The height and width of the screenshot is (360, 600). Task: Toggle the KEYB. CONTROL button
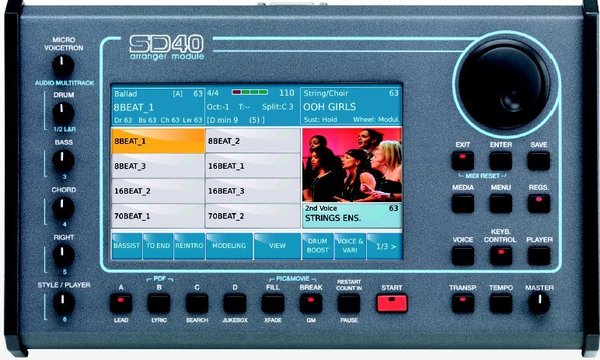click(x=501, y=256)
